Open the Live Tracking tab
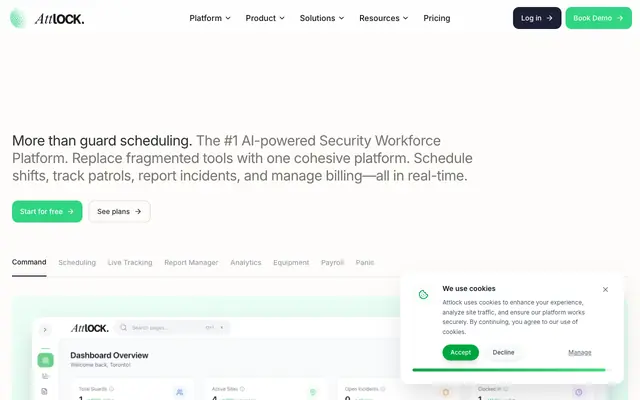The image size is (640, 400). [x=130, y=262]
